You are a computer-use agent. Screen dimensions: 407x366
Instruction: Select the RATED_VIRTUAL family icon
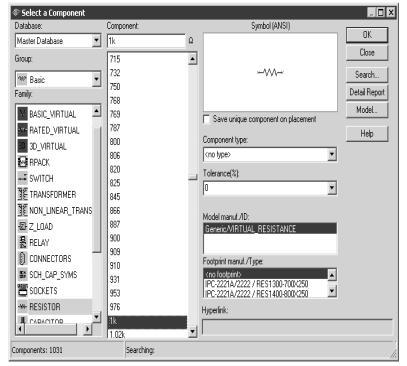click(x=22, y=130)
